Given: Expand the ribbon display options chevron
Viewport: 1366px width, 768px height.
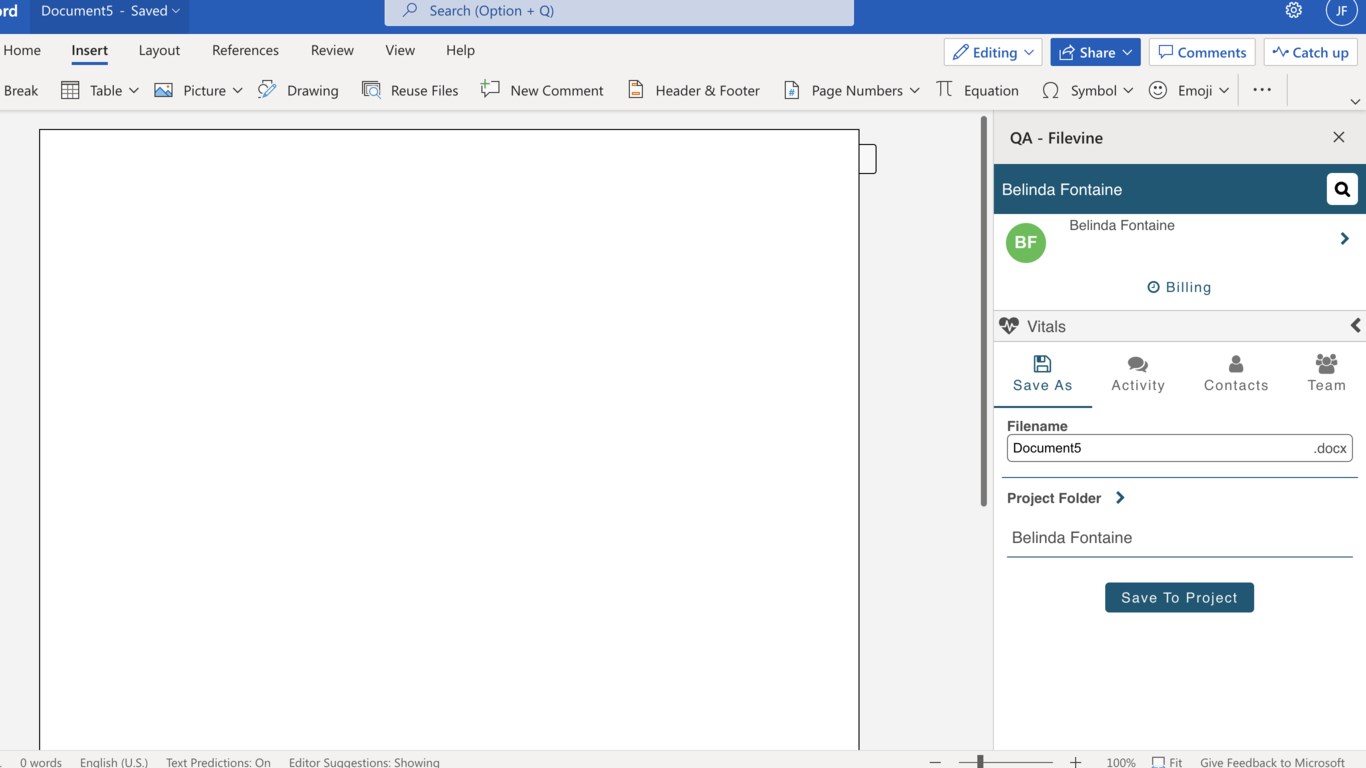Looking at the screenshot, I should [1355, 101].
